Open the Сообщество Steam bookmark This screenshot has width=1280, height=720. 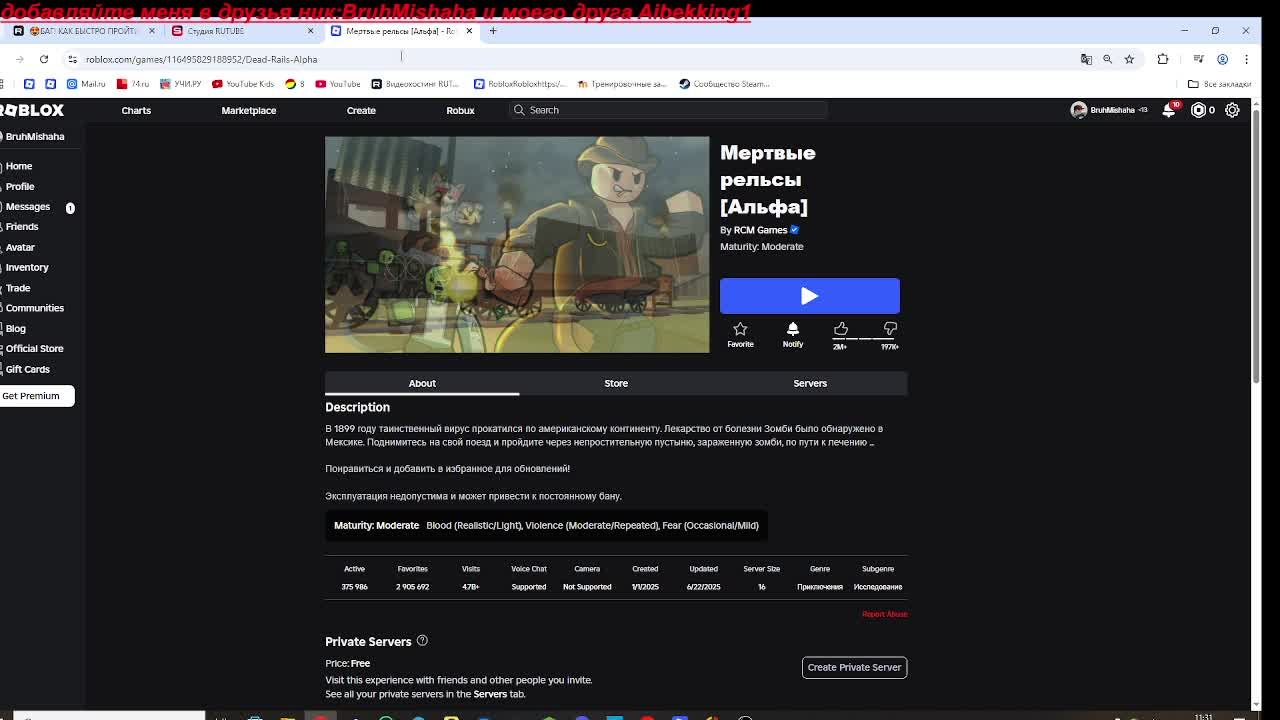pos(724,84)
